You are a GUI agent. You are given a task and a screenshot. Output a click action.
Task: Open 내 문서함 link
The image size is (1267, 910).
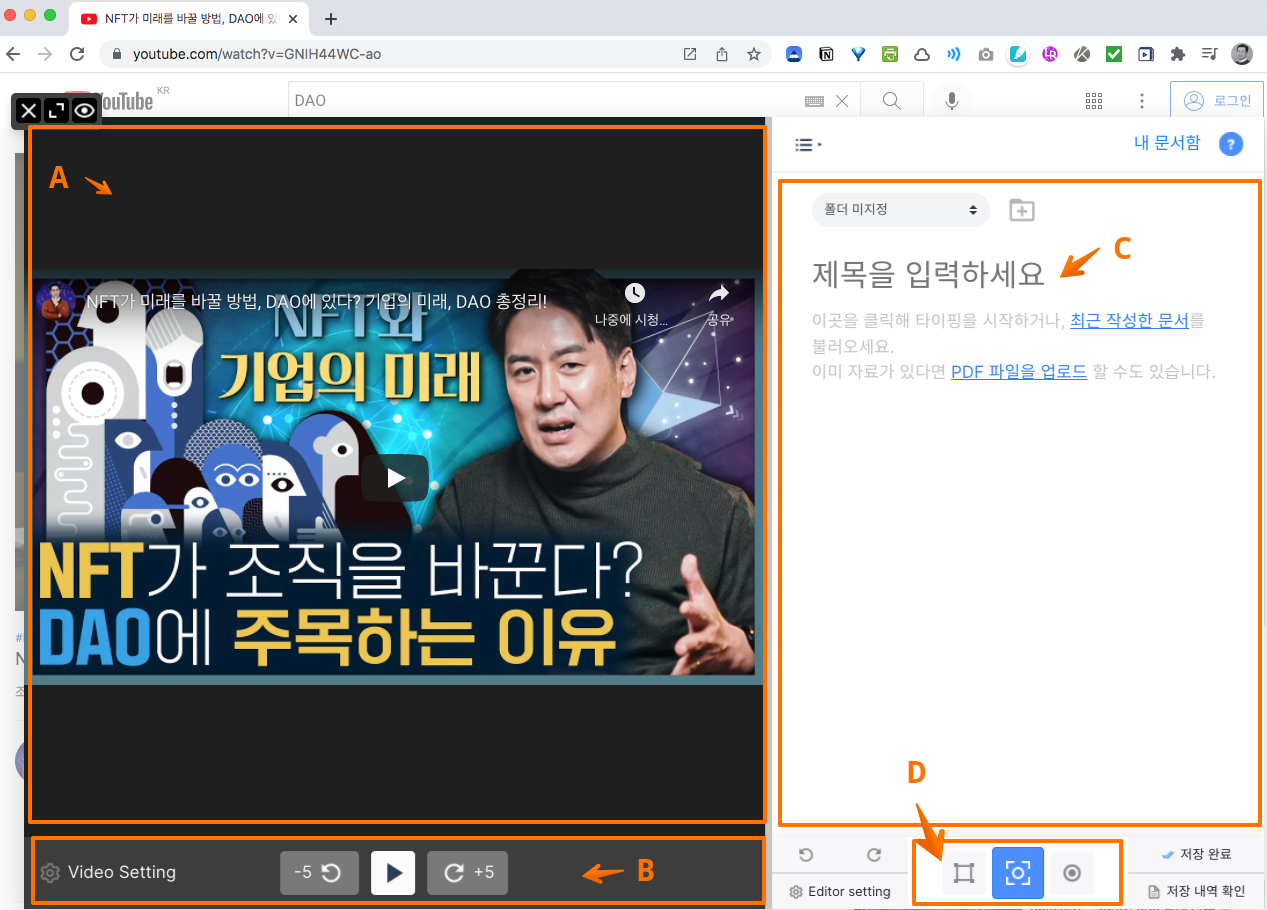click(x=1167, y=143)
